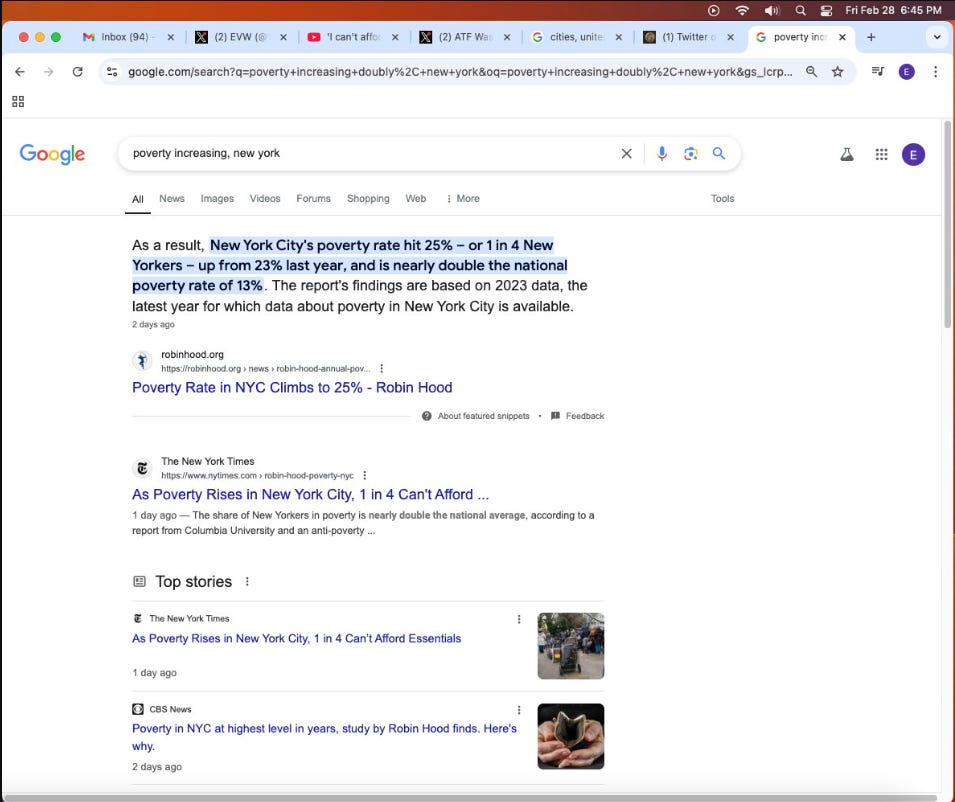This screenshot has width=955, height=802.
Task: Click the vertical page scrollbar
Action: pyautogui.click(x=947, y=225)
